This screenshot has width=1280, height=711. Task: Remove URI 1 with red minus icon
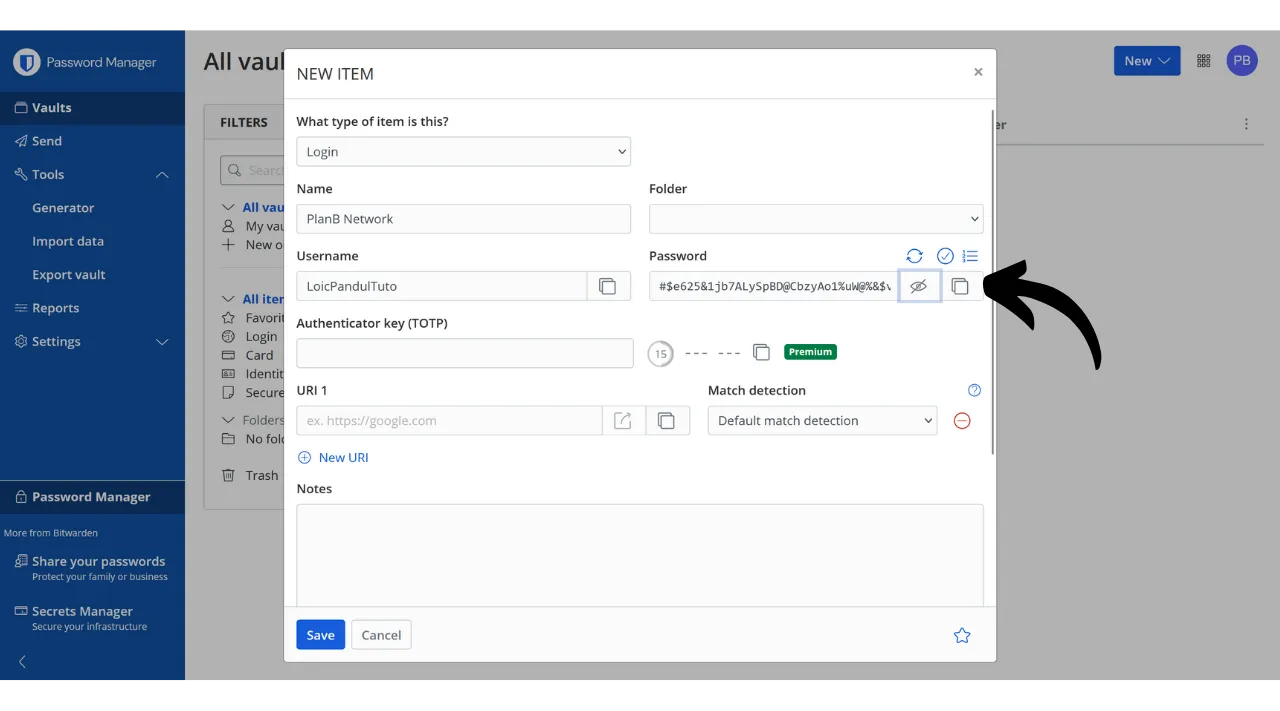(x=962, y=421)
